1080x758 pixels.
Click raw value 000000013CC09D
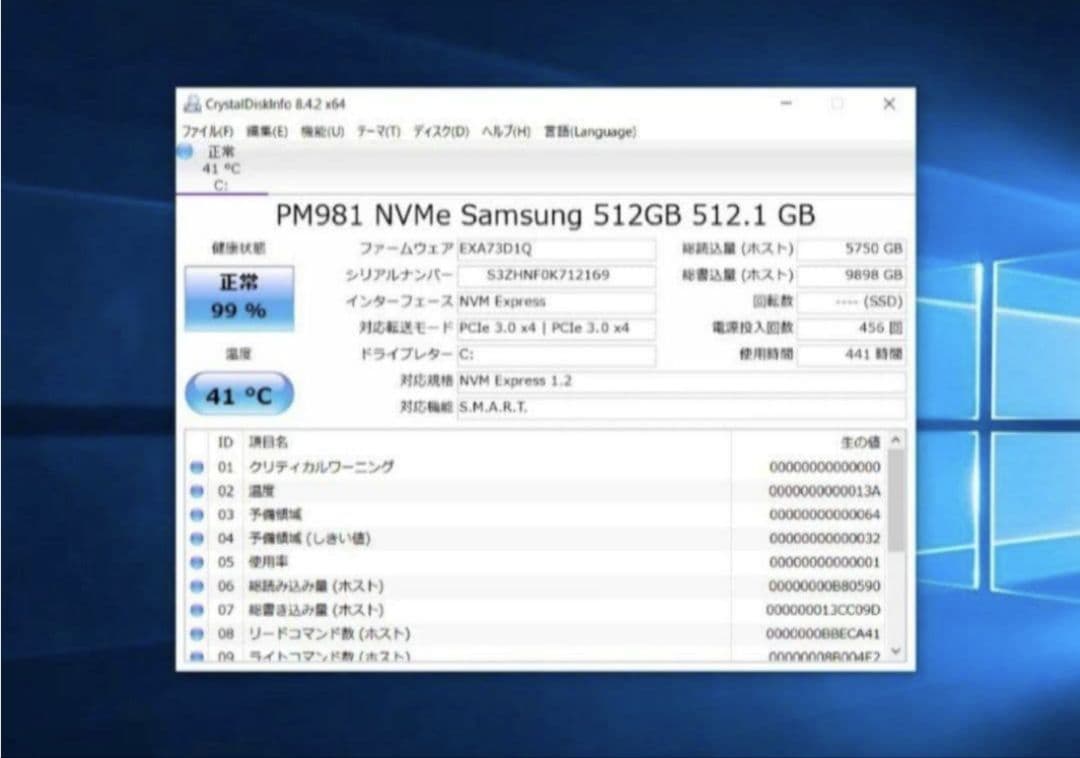pos(823,610)
